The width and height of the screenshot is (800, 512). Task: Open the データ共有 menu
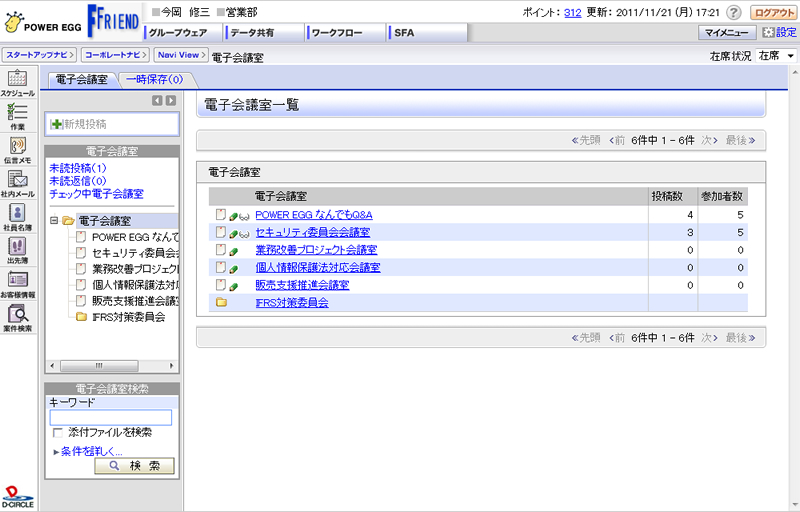click(x=264, y=33)
